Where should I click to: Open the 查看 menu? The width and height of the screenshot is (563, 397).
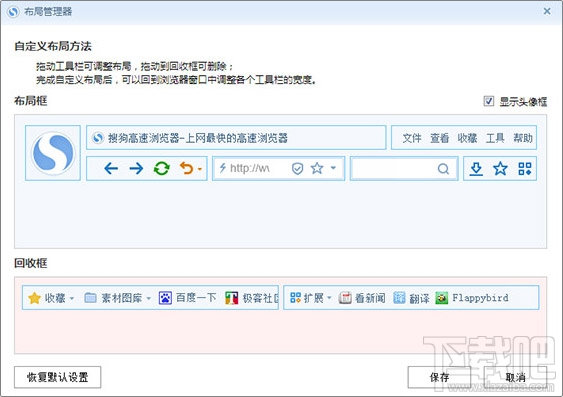439,138
